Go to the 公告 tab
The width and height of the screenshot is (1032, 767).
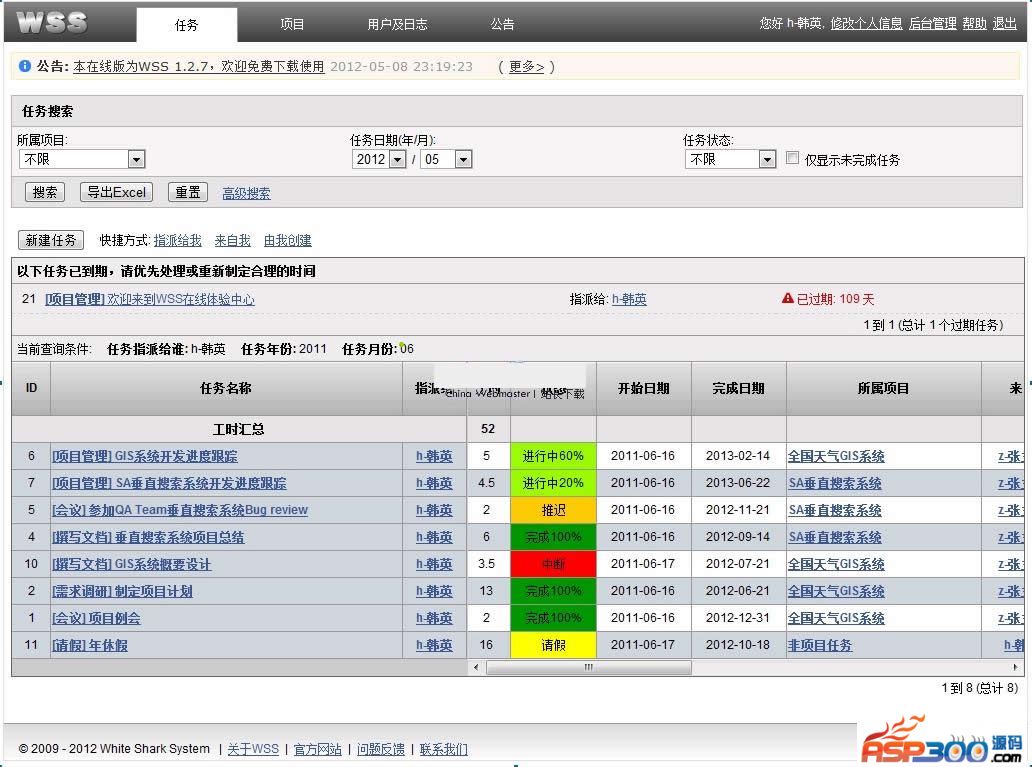(x=502, y=24)
